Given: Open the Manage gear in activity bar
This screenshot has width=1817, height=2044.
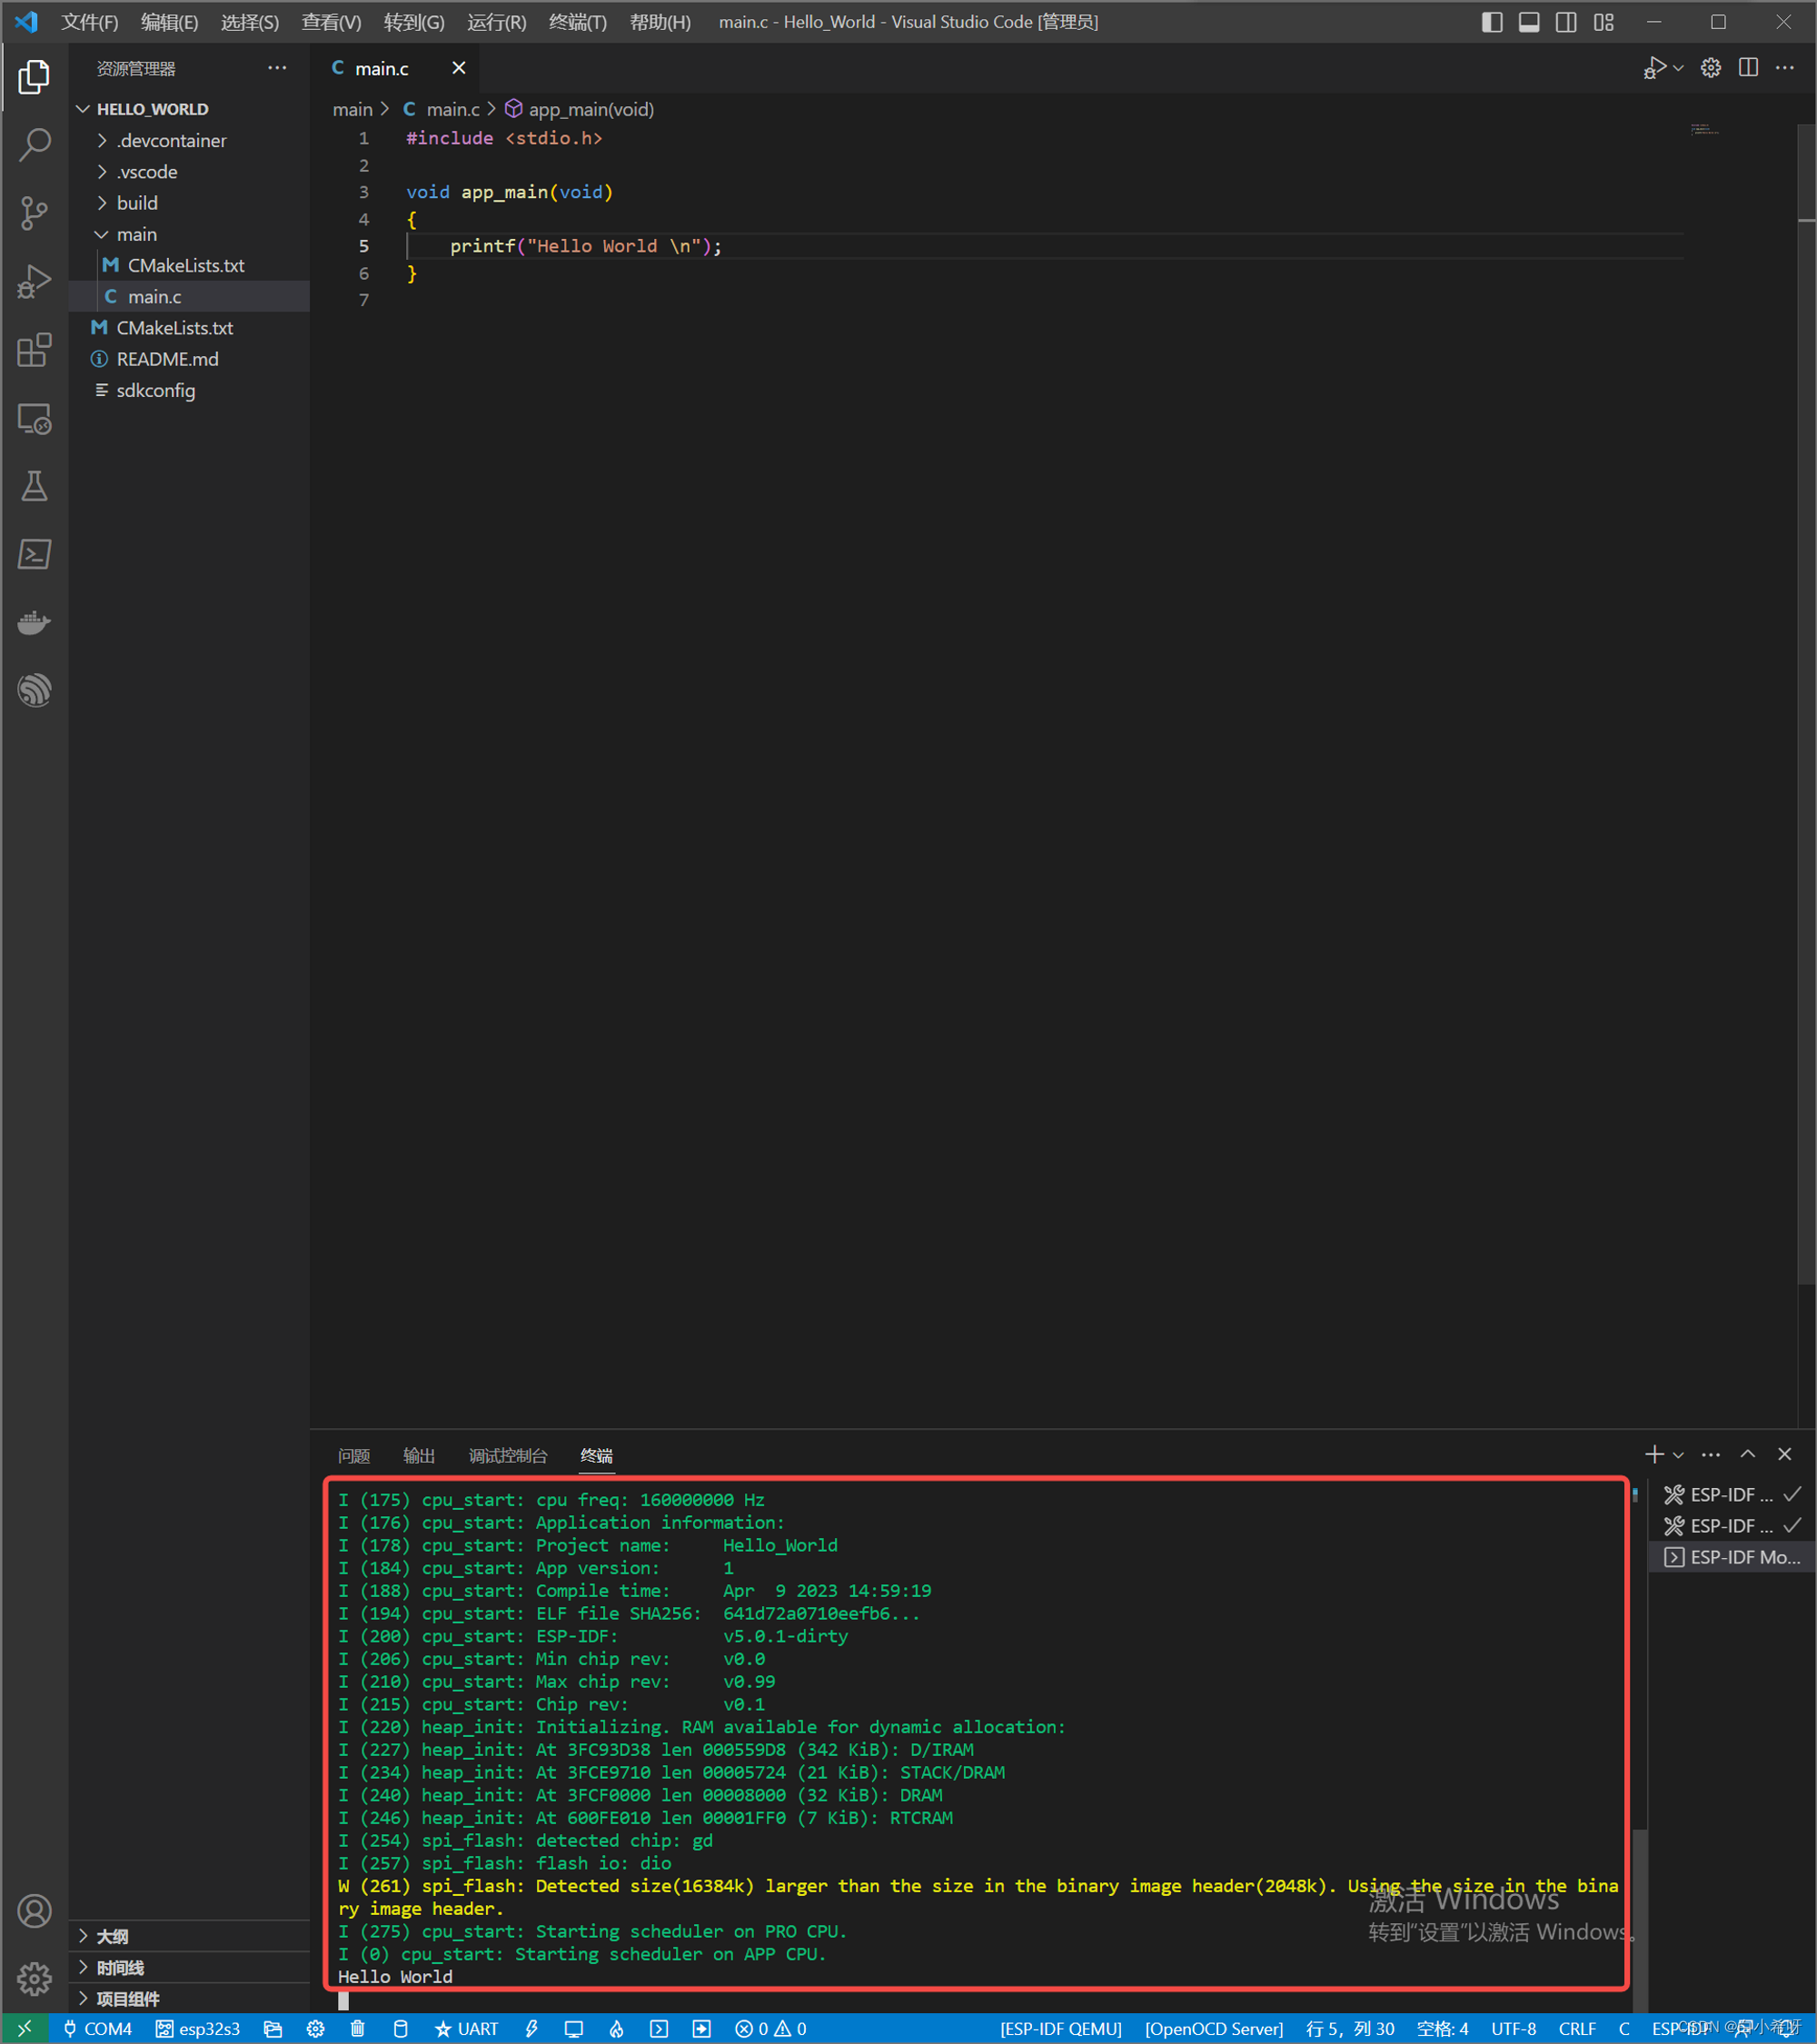Looking at the screenshot, I should point(34,1977).
